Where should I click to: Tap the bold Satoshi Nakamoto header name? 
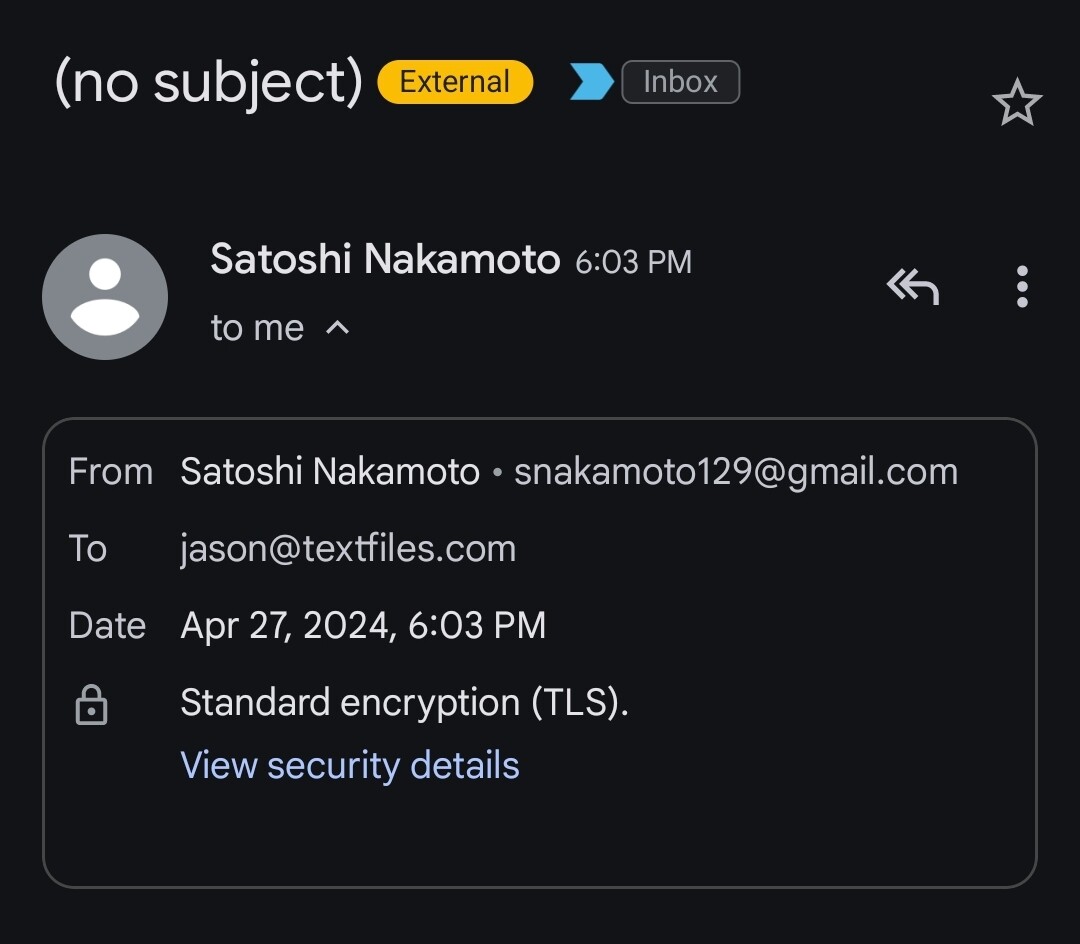[385, 260]
